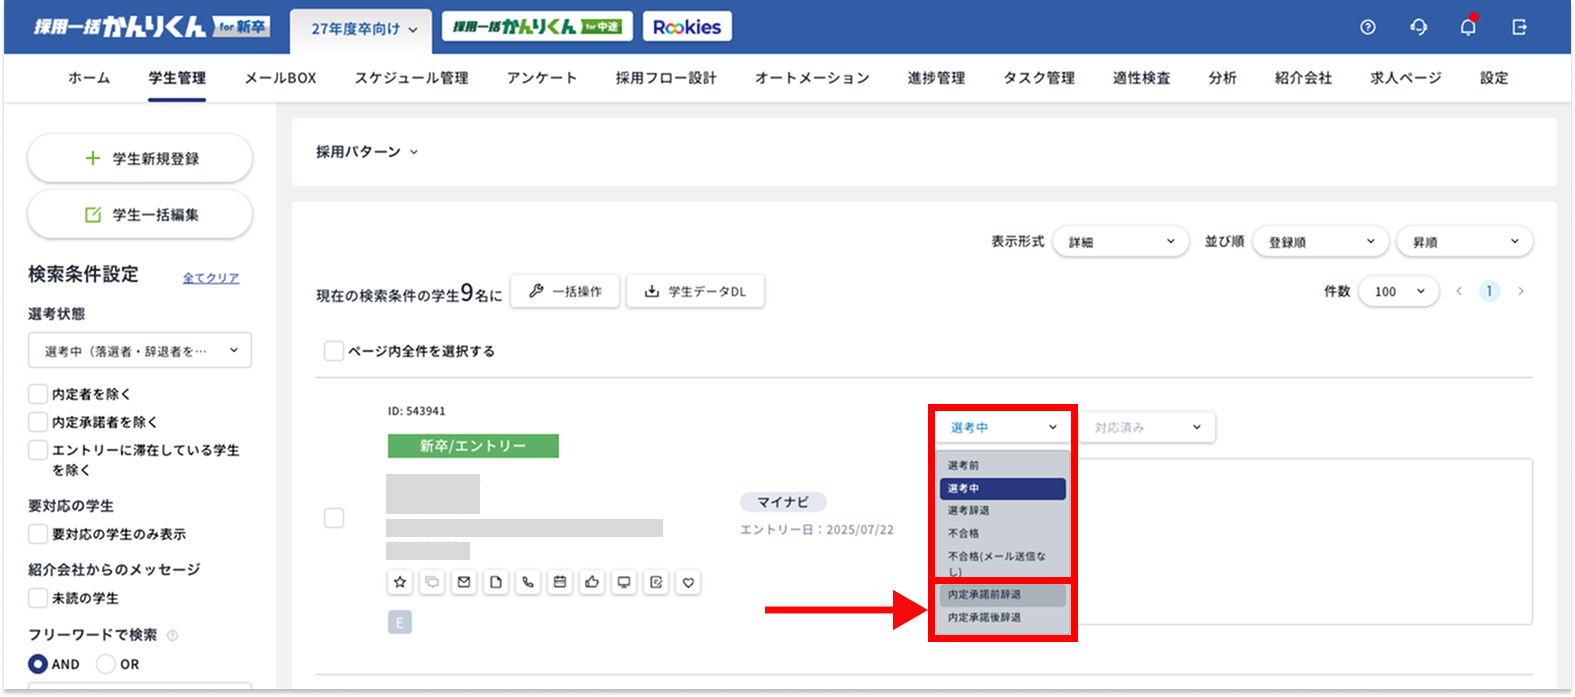Viewport: 1575px width, 697px height.
Task: Open 27年度卒向け year dropdown
Action: click(363, 29)
